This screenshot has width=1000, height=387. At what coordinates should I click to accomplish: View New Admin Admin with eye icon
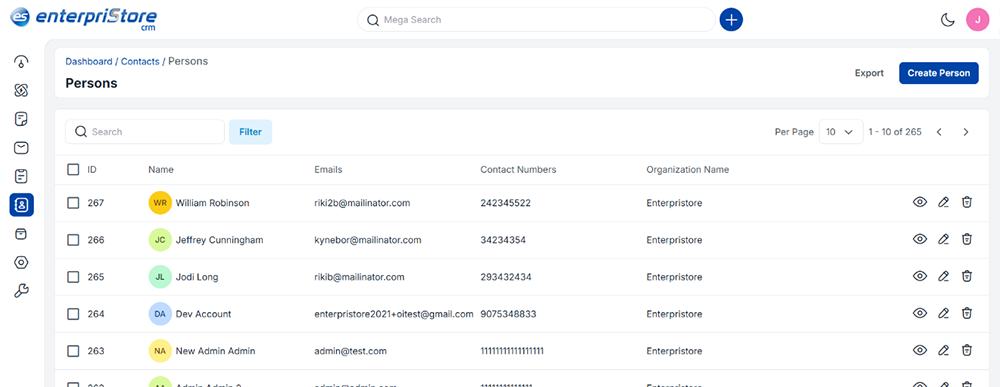click(920, 351)
